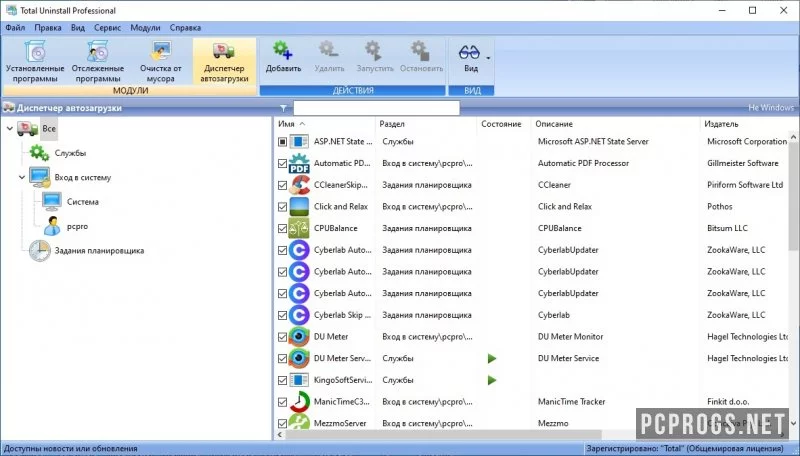This screenshot has height=456, width=800.
Task: Select Службы in the tree
Action: pyautogui.click(x=70, y=153)
